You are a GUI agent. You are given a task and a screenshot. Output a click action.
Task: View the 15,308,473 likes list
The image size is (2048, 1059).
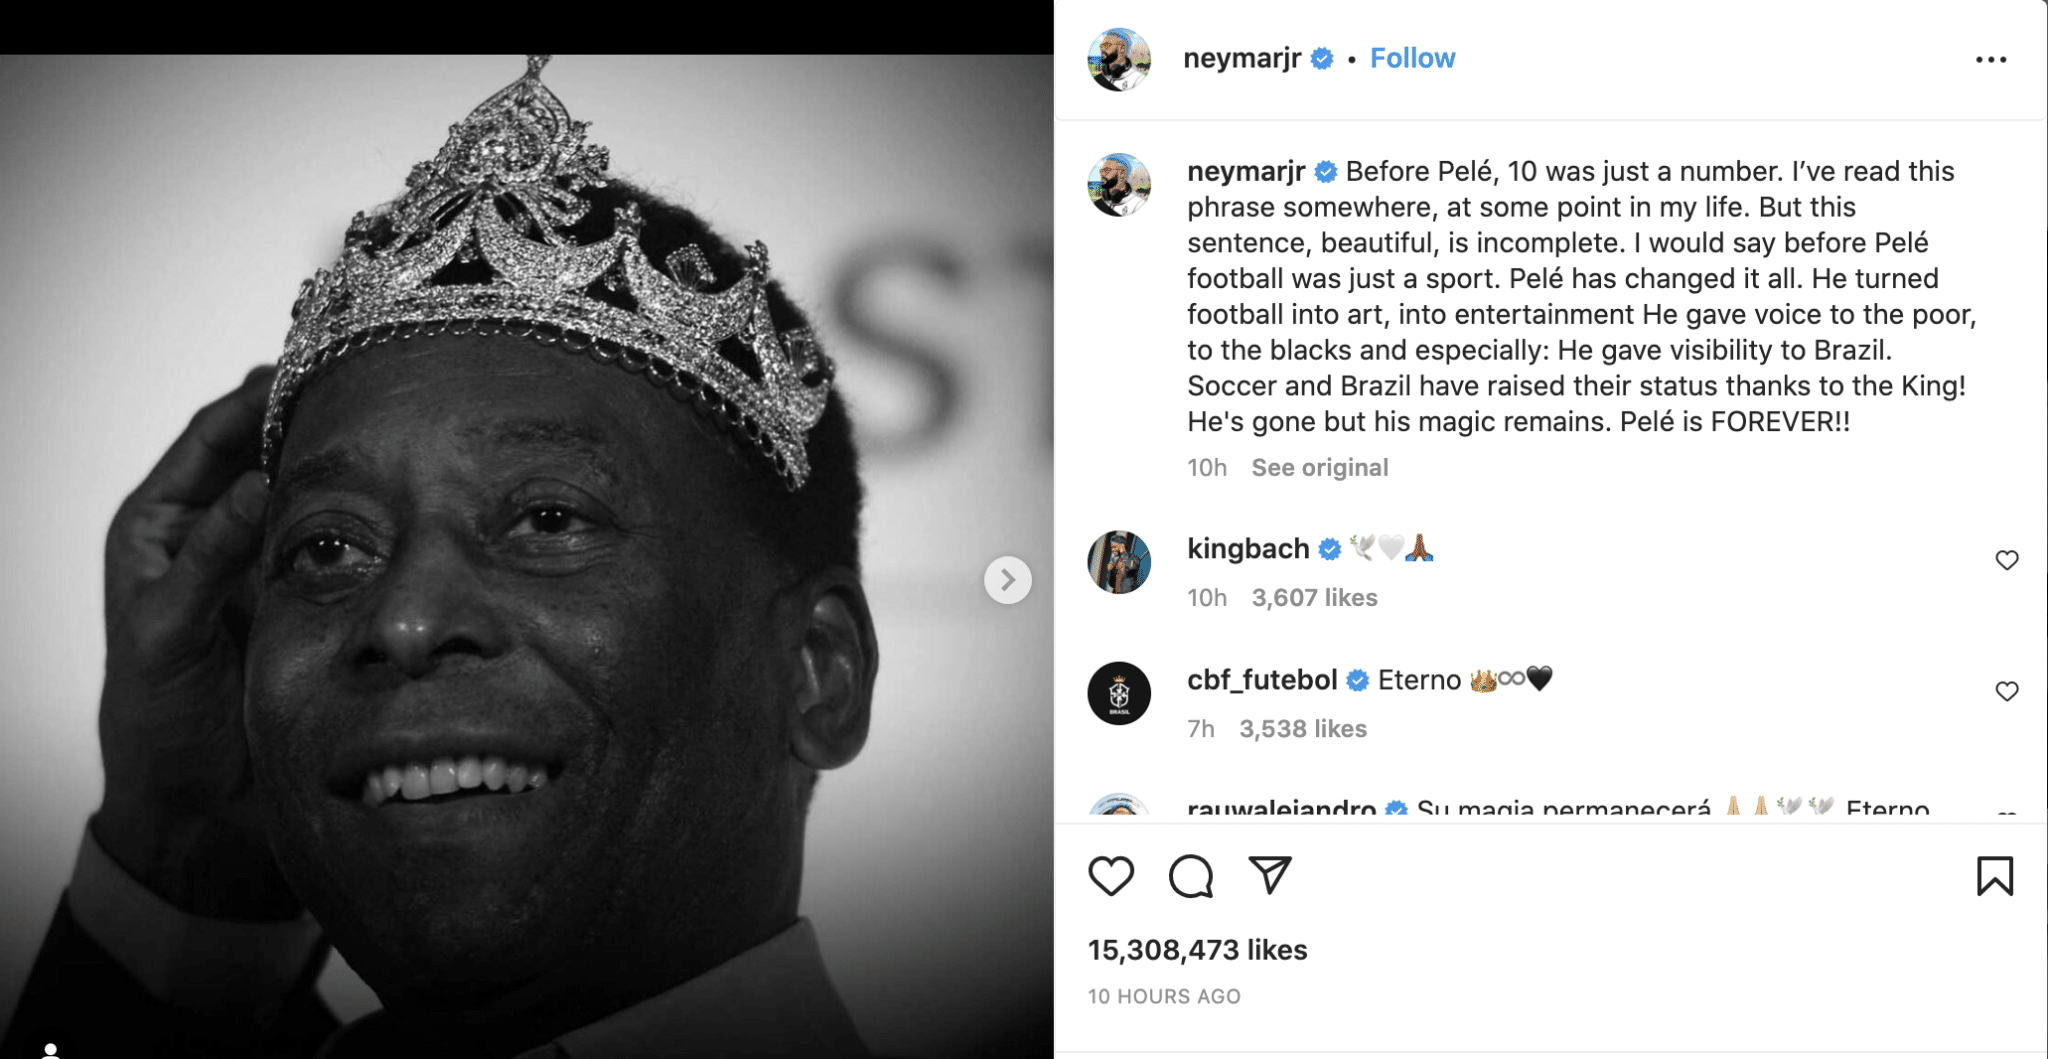1197,950
